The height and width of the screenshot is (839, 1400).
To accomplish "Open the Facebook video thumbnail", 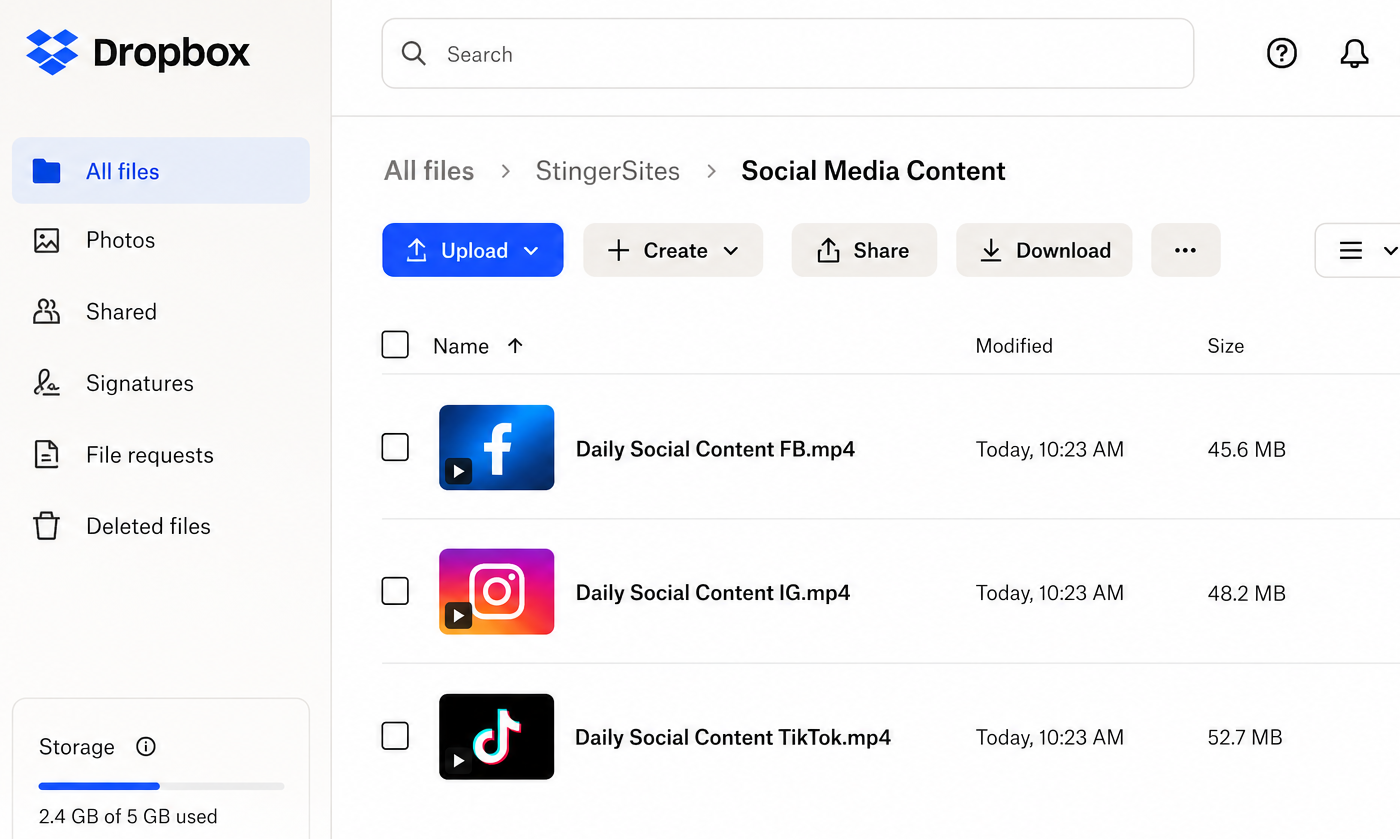I will (496, 447).
